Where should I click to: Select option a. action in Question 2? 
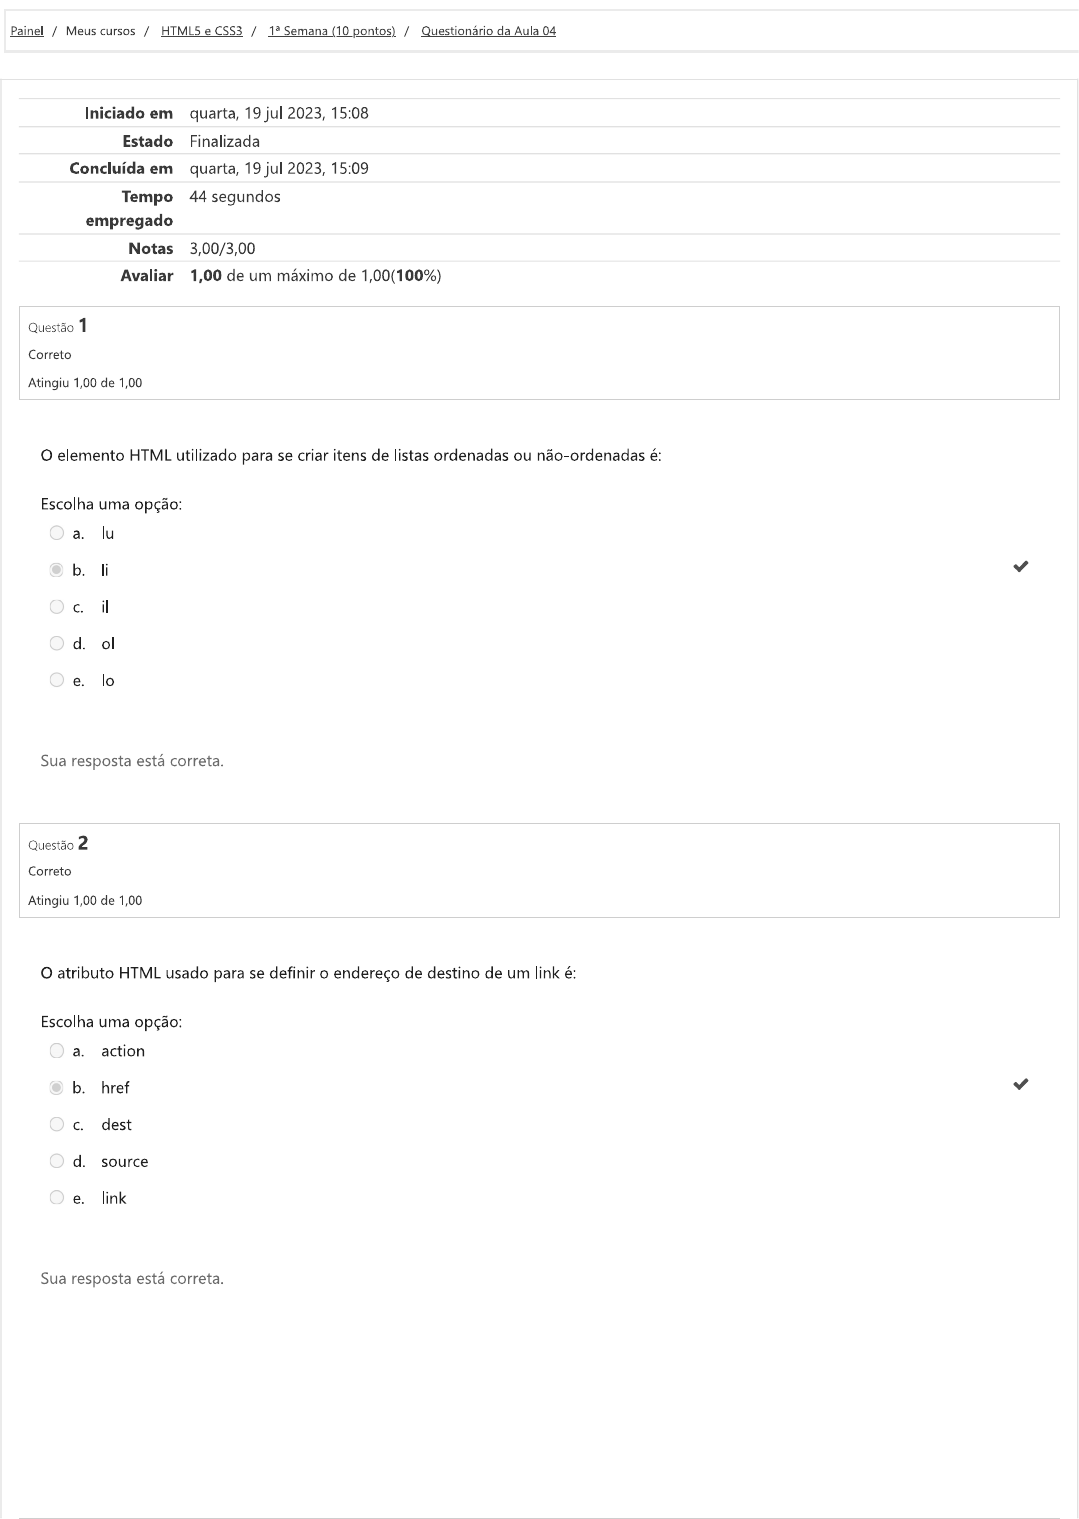click(x=57, y=1051)
